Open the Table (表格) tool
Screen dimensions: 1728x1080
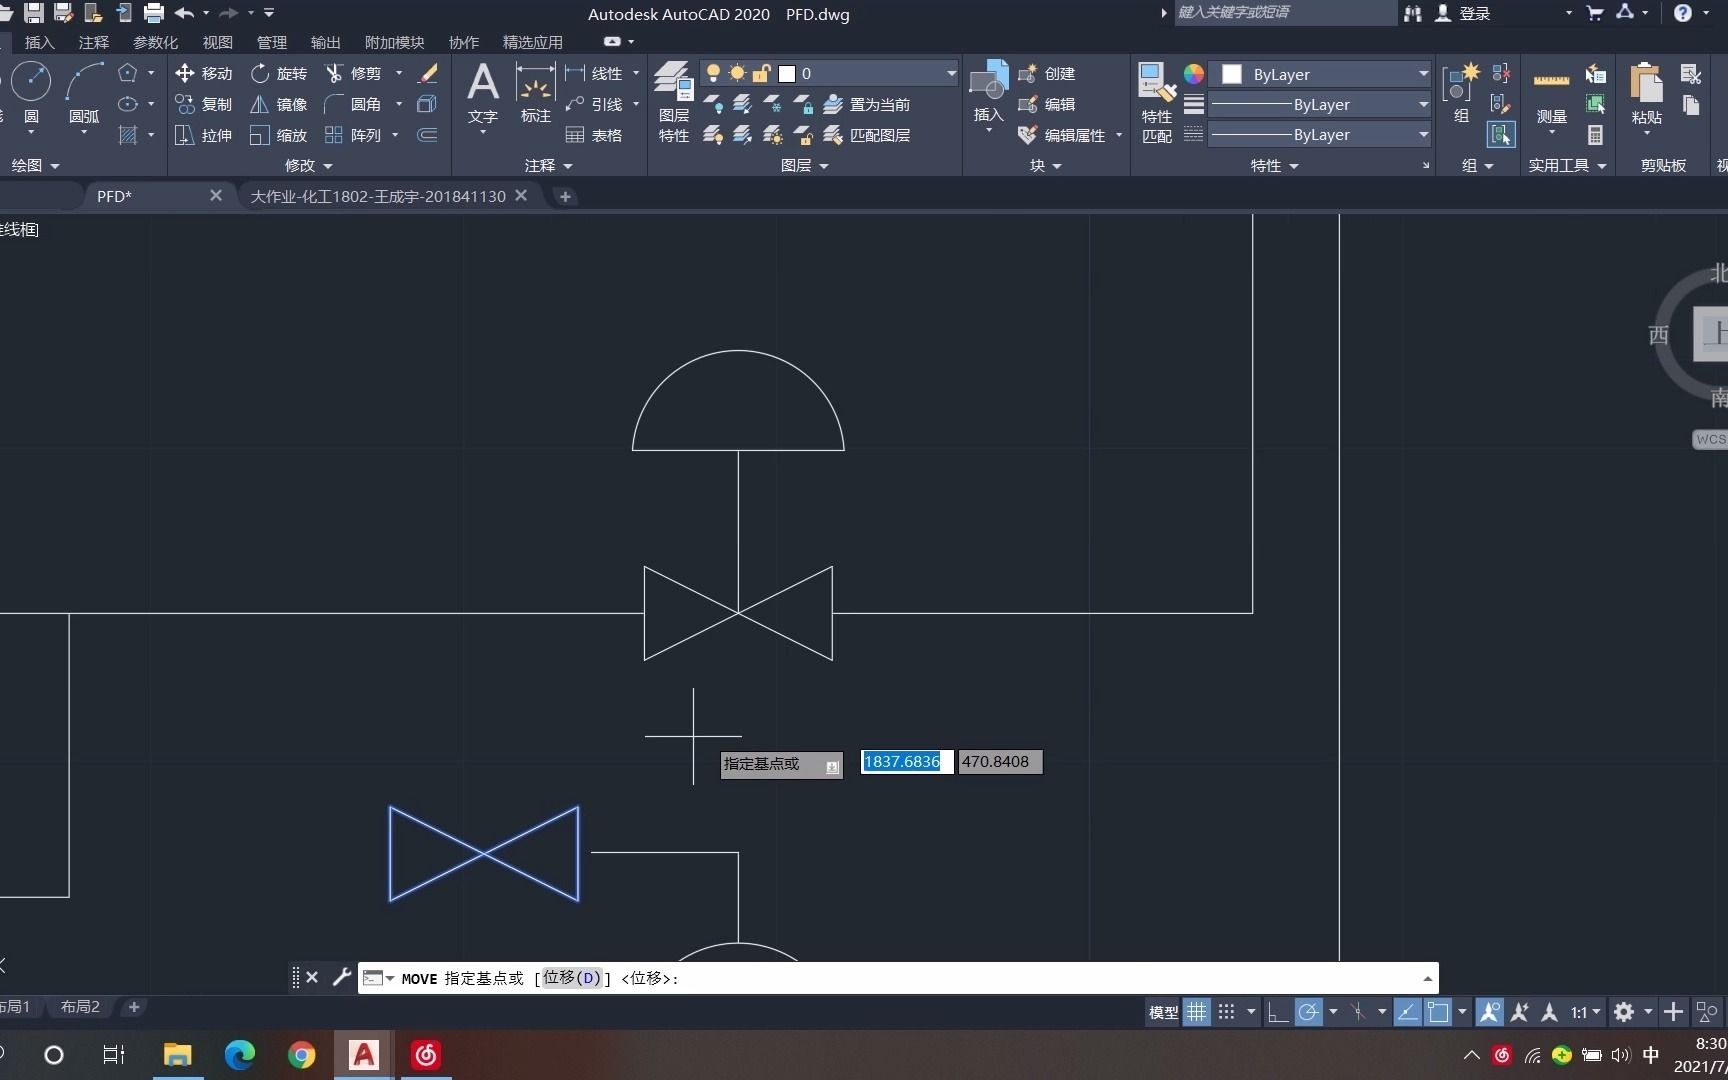[594, 135]
